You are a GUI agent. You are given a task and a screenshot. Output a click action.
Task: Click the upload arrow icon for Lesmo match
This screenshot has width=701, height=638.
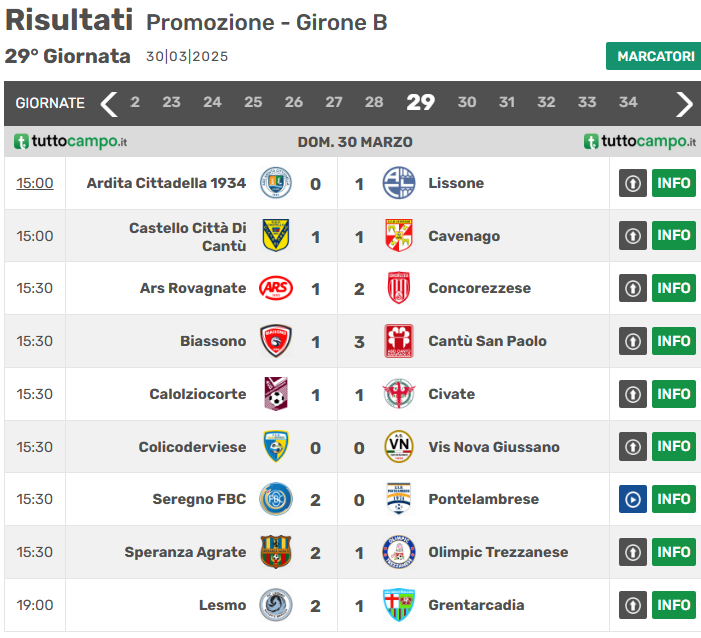tap(632, 605)
